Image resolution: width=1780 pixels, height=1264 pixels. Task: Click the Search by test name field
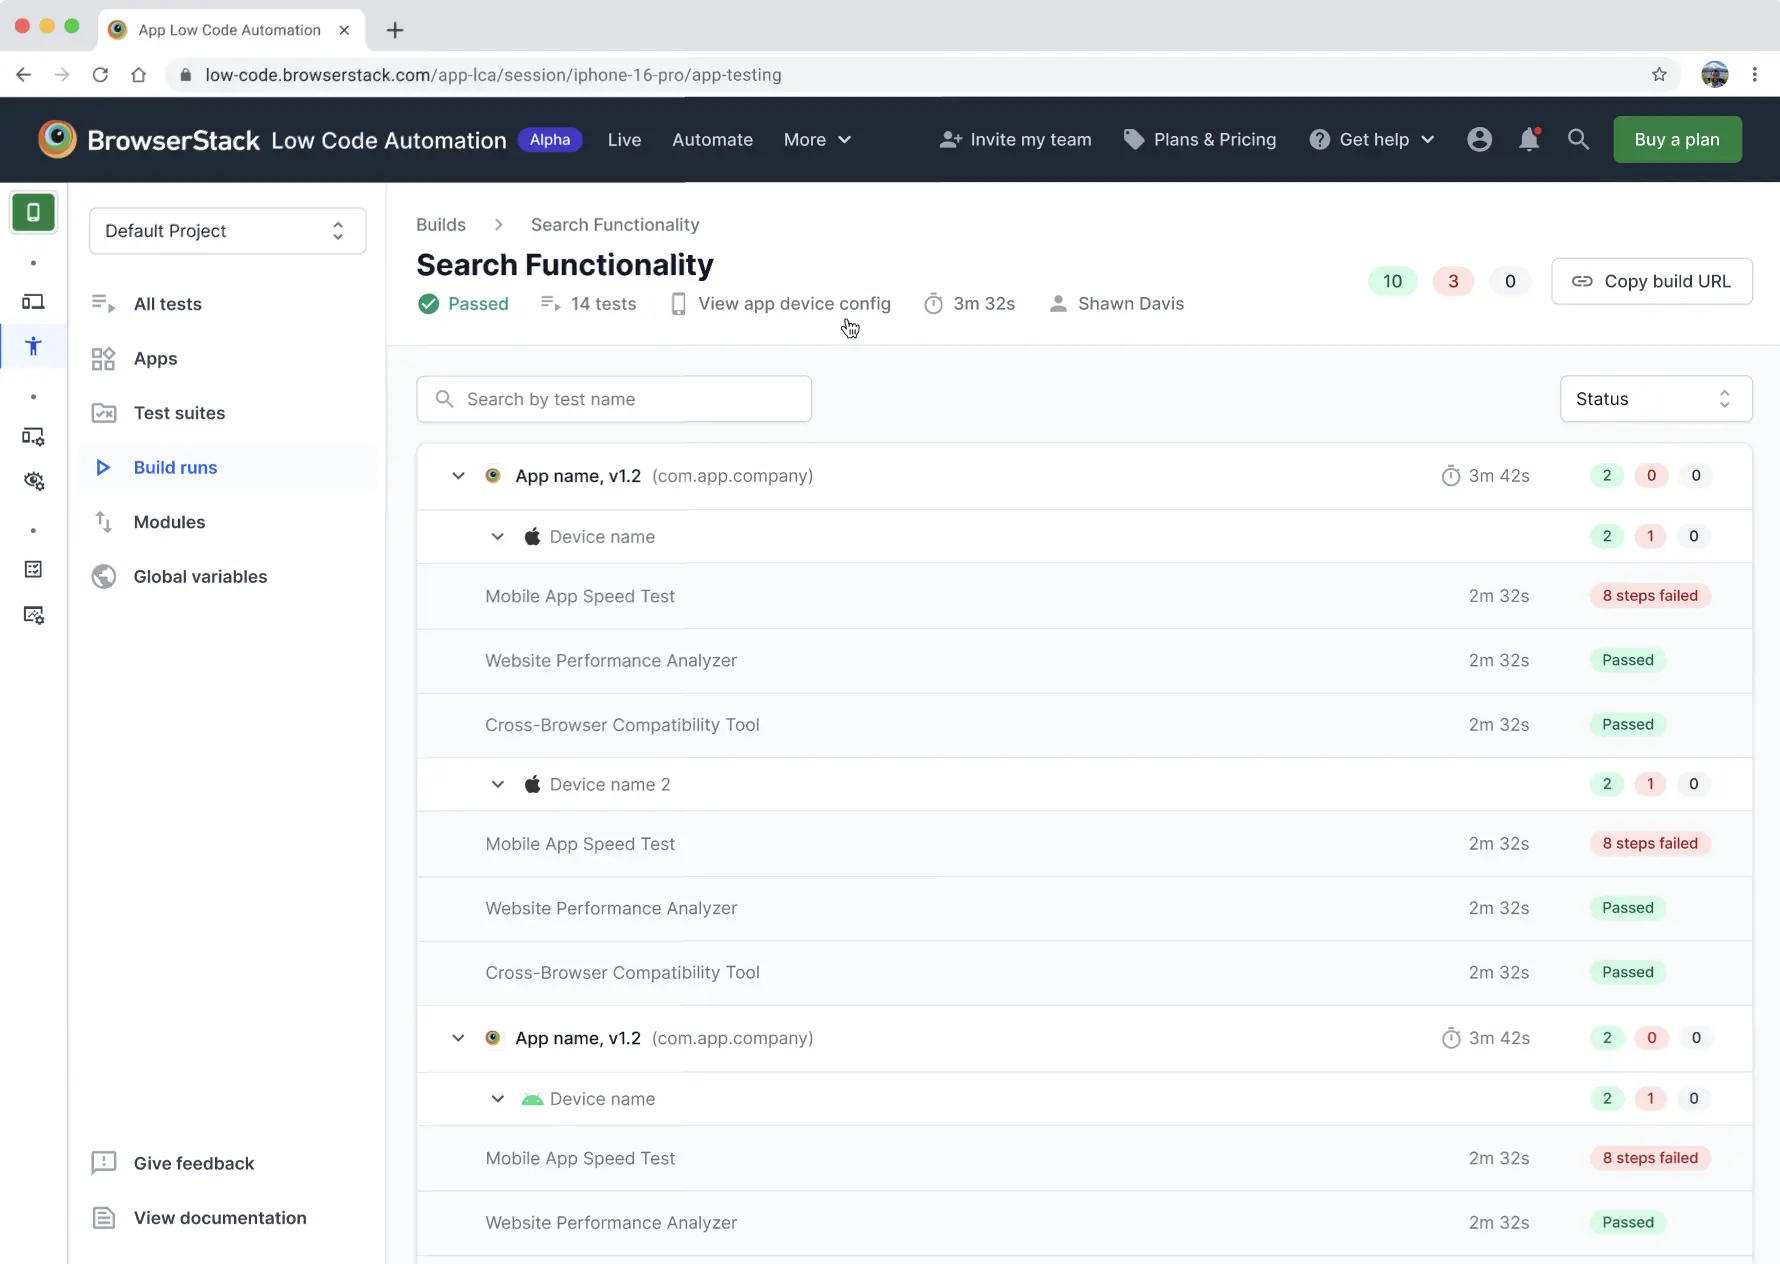coord(613,398)
